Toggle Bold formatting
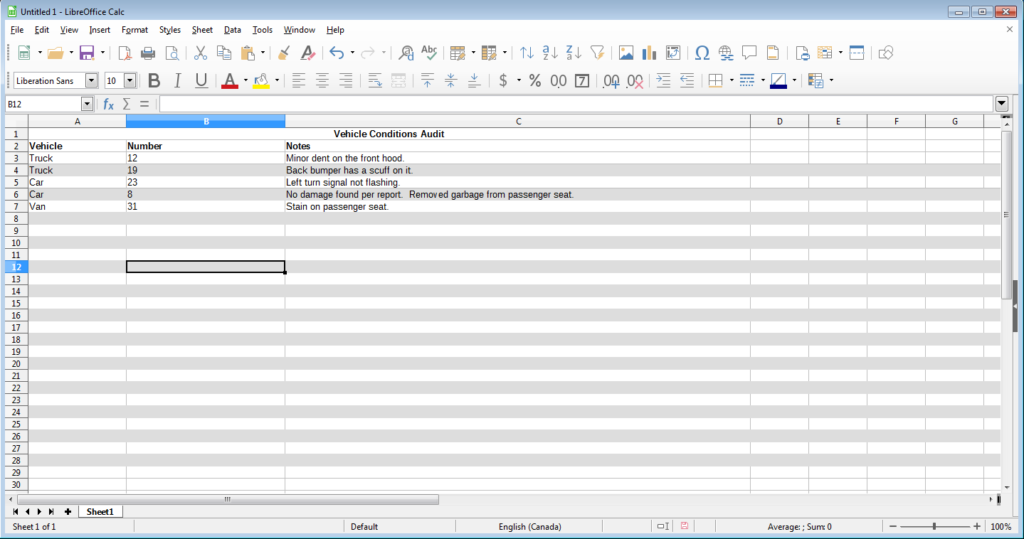Viewport: 1024px width, 539px height. pyautogui.click(x=154, y=81)
